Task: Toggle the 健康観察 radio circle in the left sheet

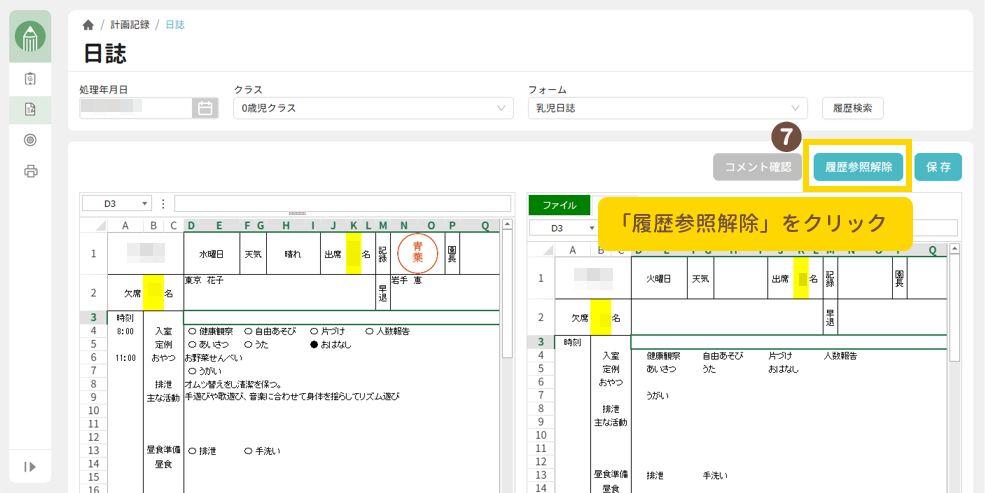Action: coord(192,331)
